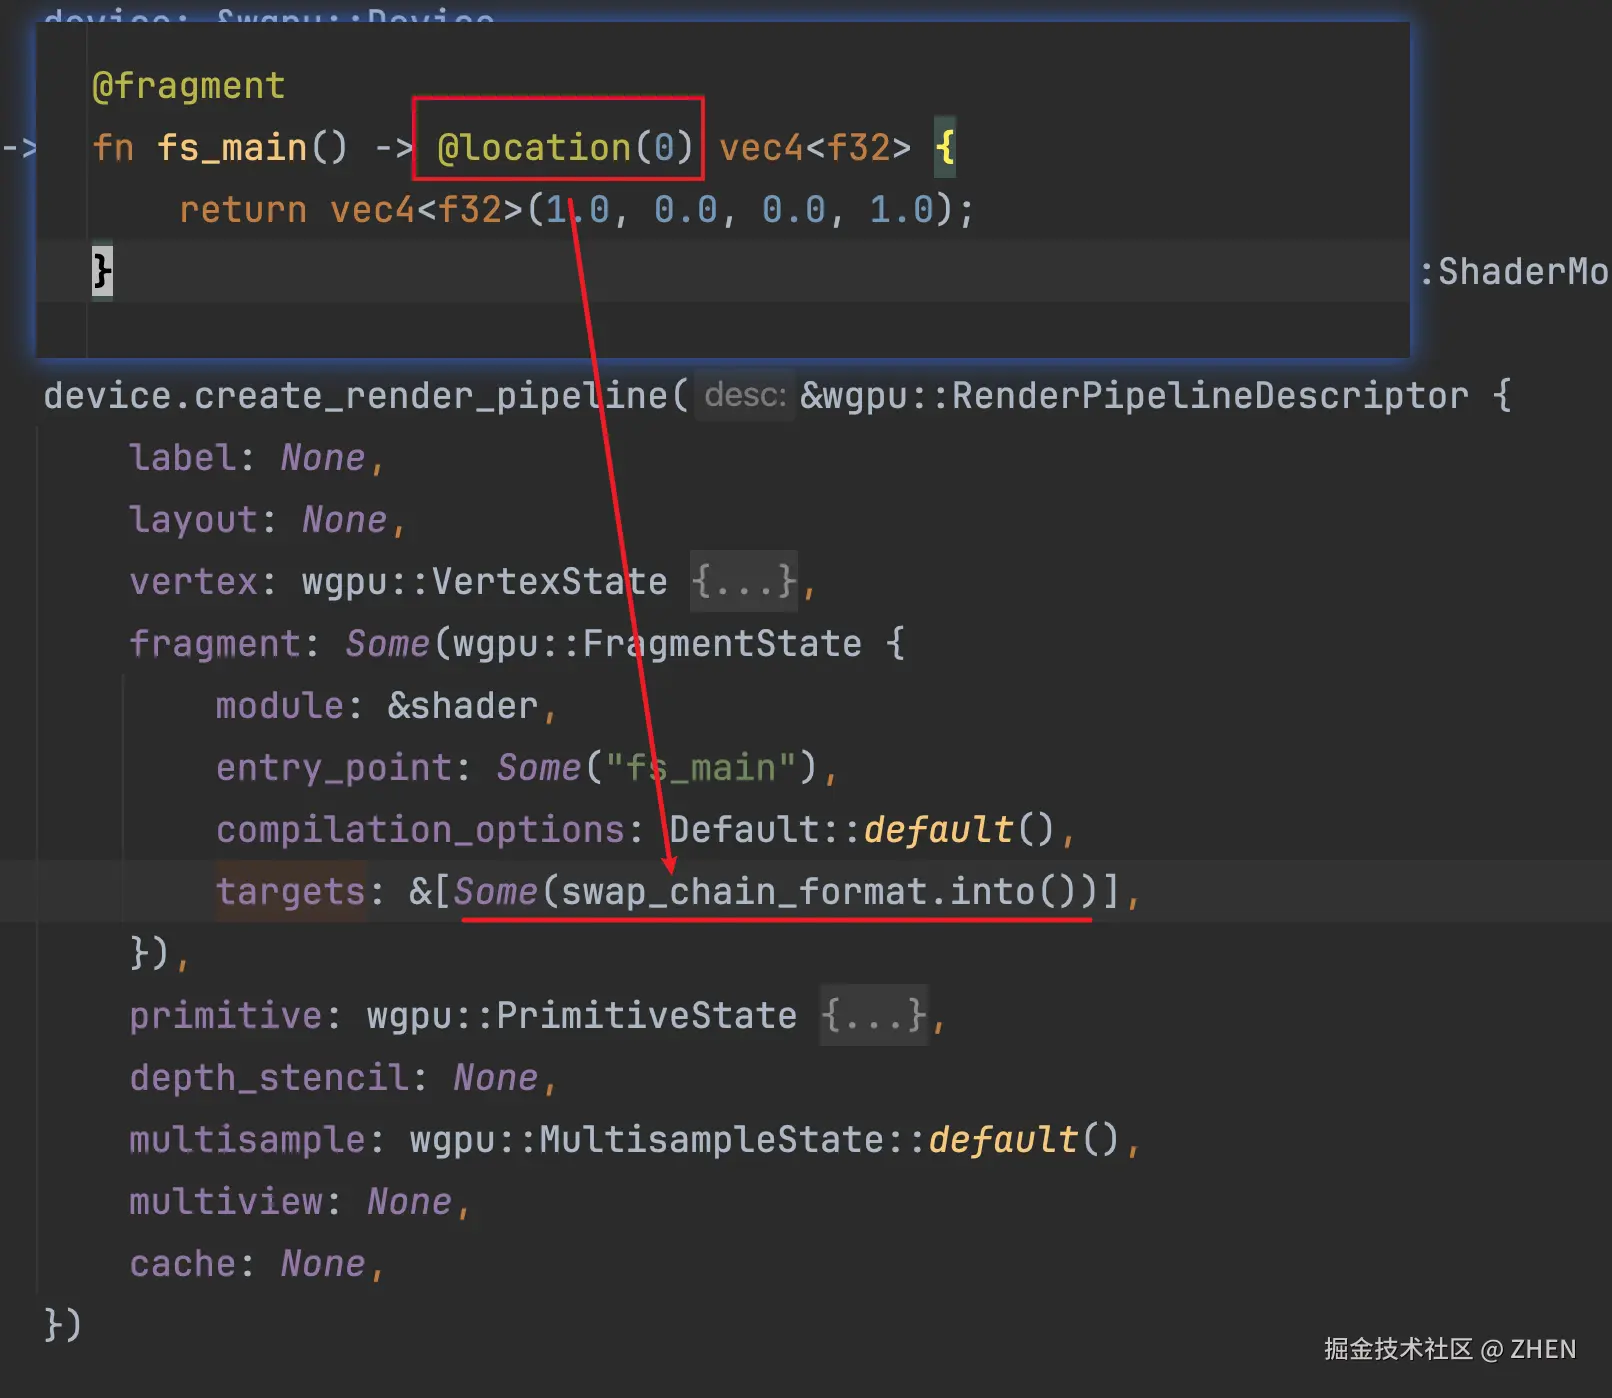The width and height of the screenshot is (1612, 1398).
Task: Click the highlighted opening brace of fs_main
Action: pos(945,148)
